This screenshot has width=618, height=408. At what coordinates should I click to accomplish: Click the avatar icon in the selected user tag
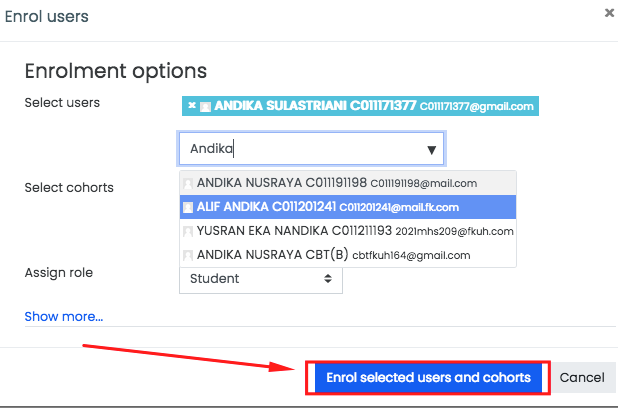pyautogui.click(x=204, y=106)
